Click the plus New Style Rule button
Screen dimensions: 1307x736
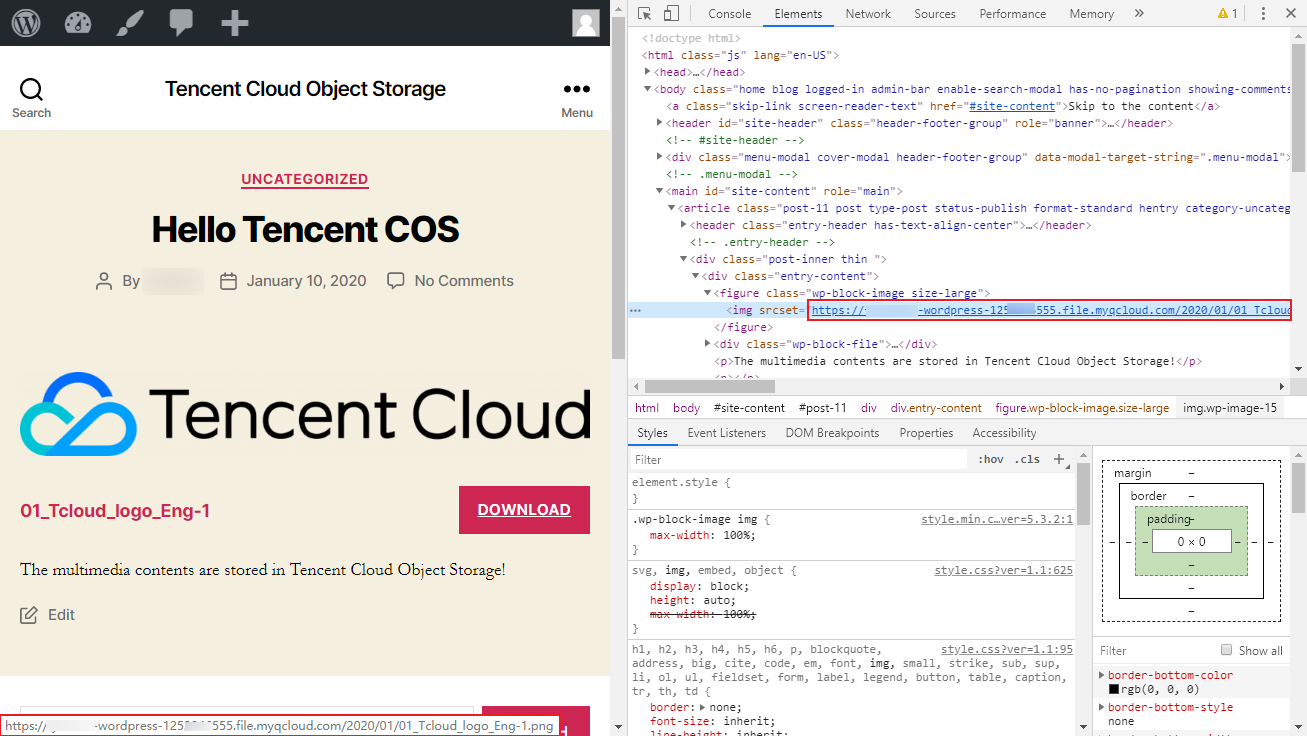1059,459
